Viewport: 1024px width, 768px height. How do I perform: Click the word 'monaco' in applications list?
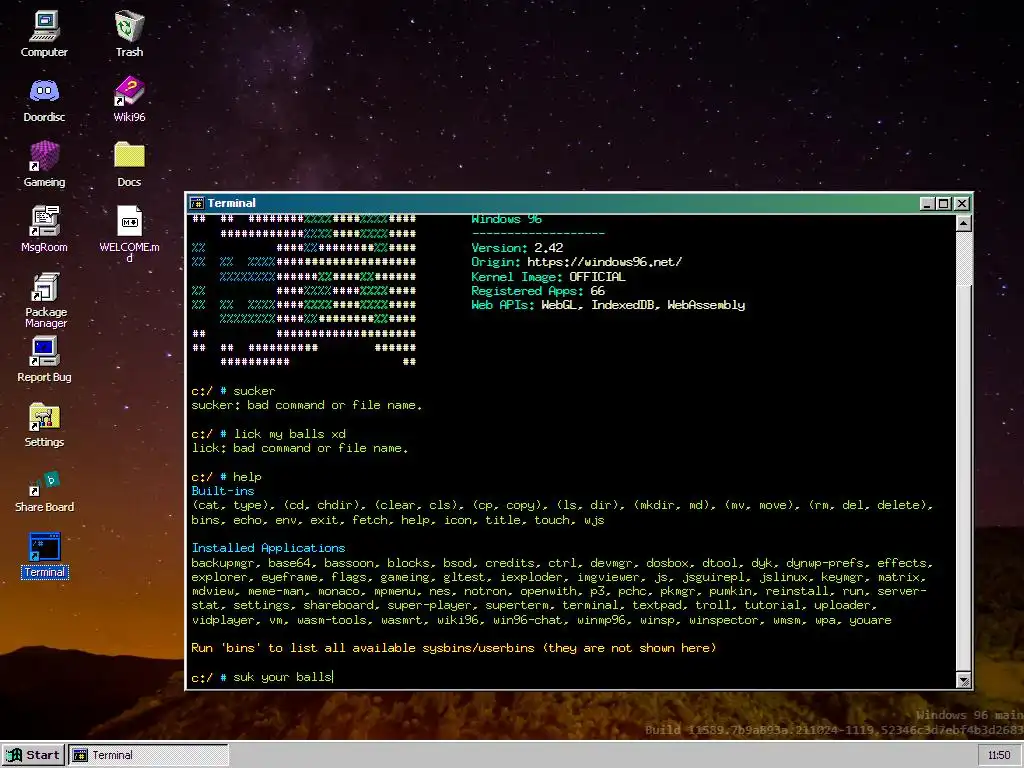coord(338,592)
